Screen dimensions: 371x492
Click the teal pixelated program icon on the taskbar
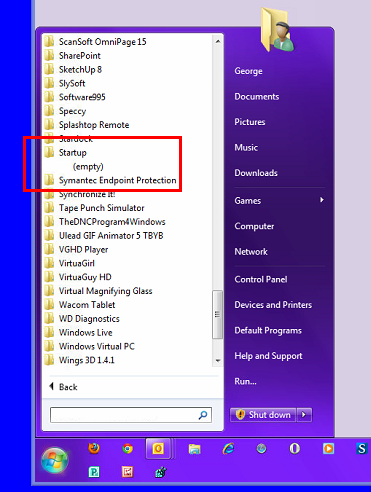(x=161, y=472)
